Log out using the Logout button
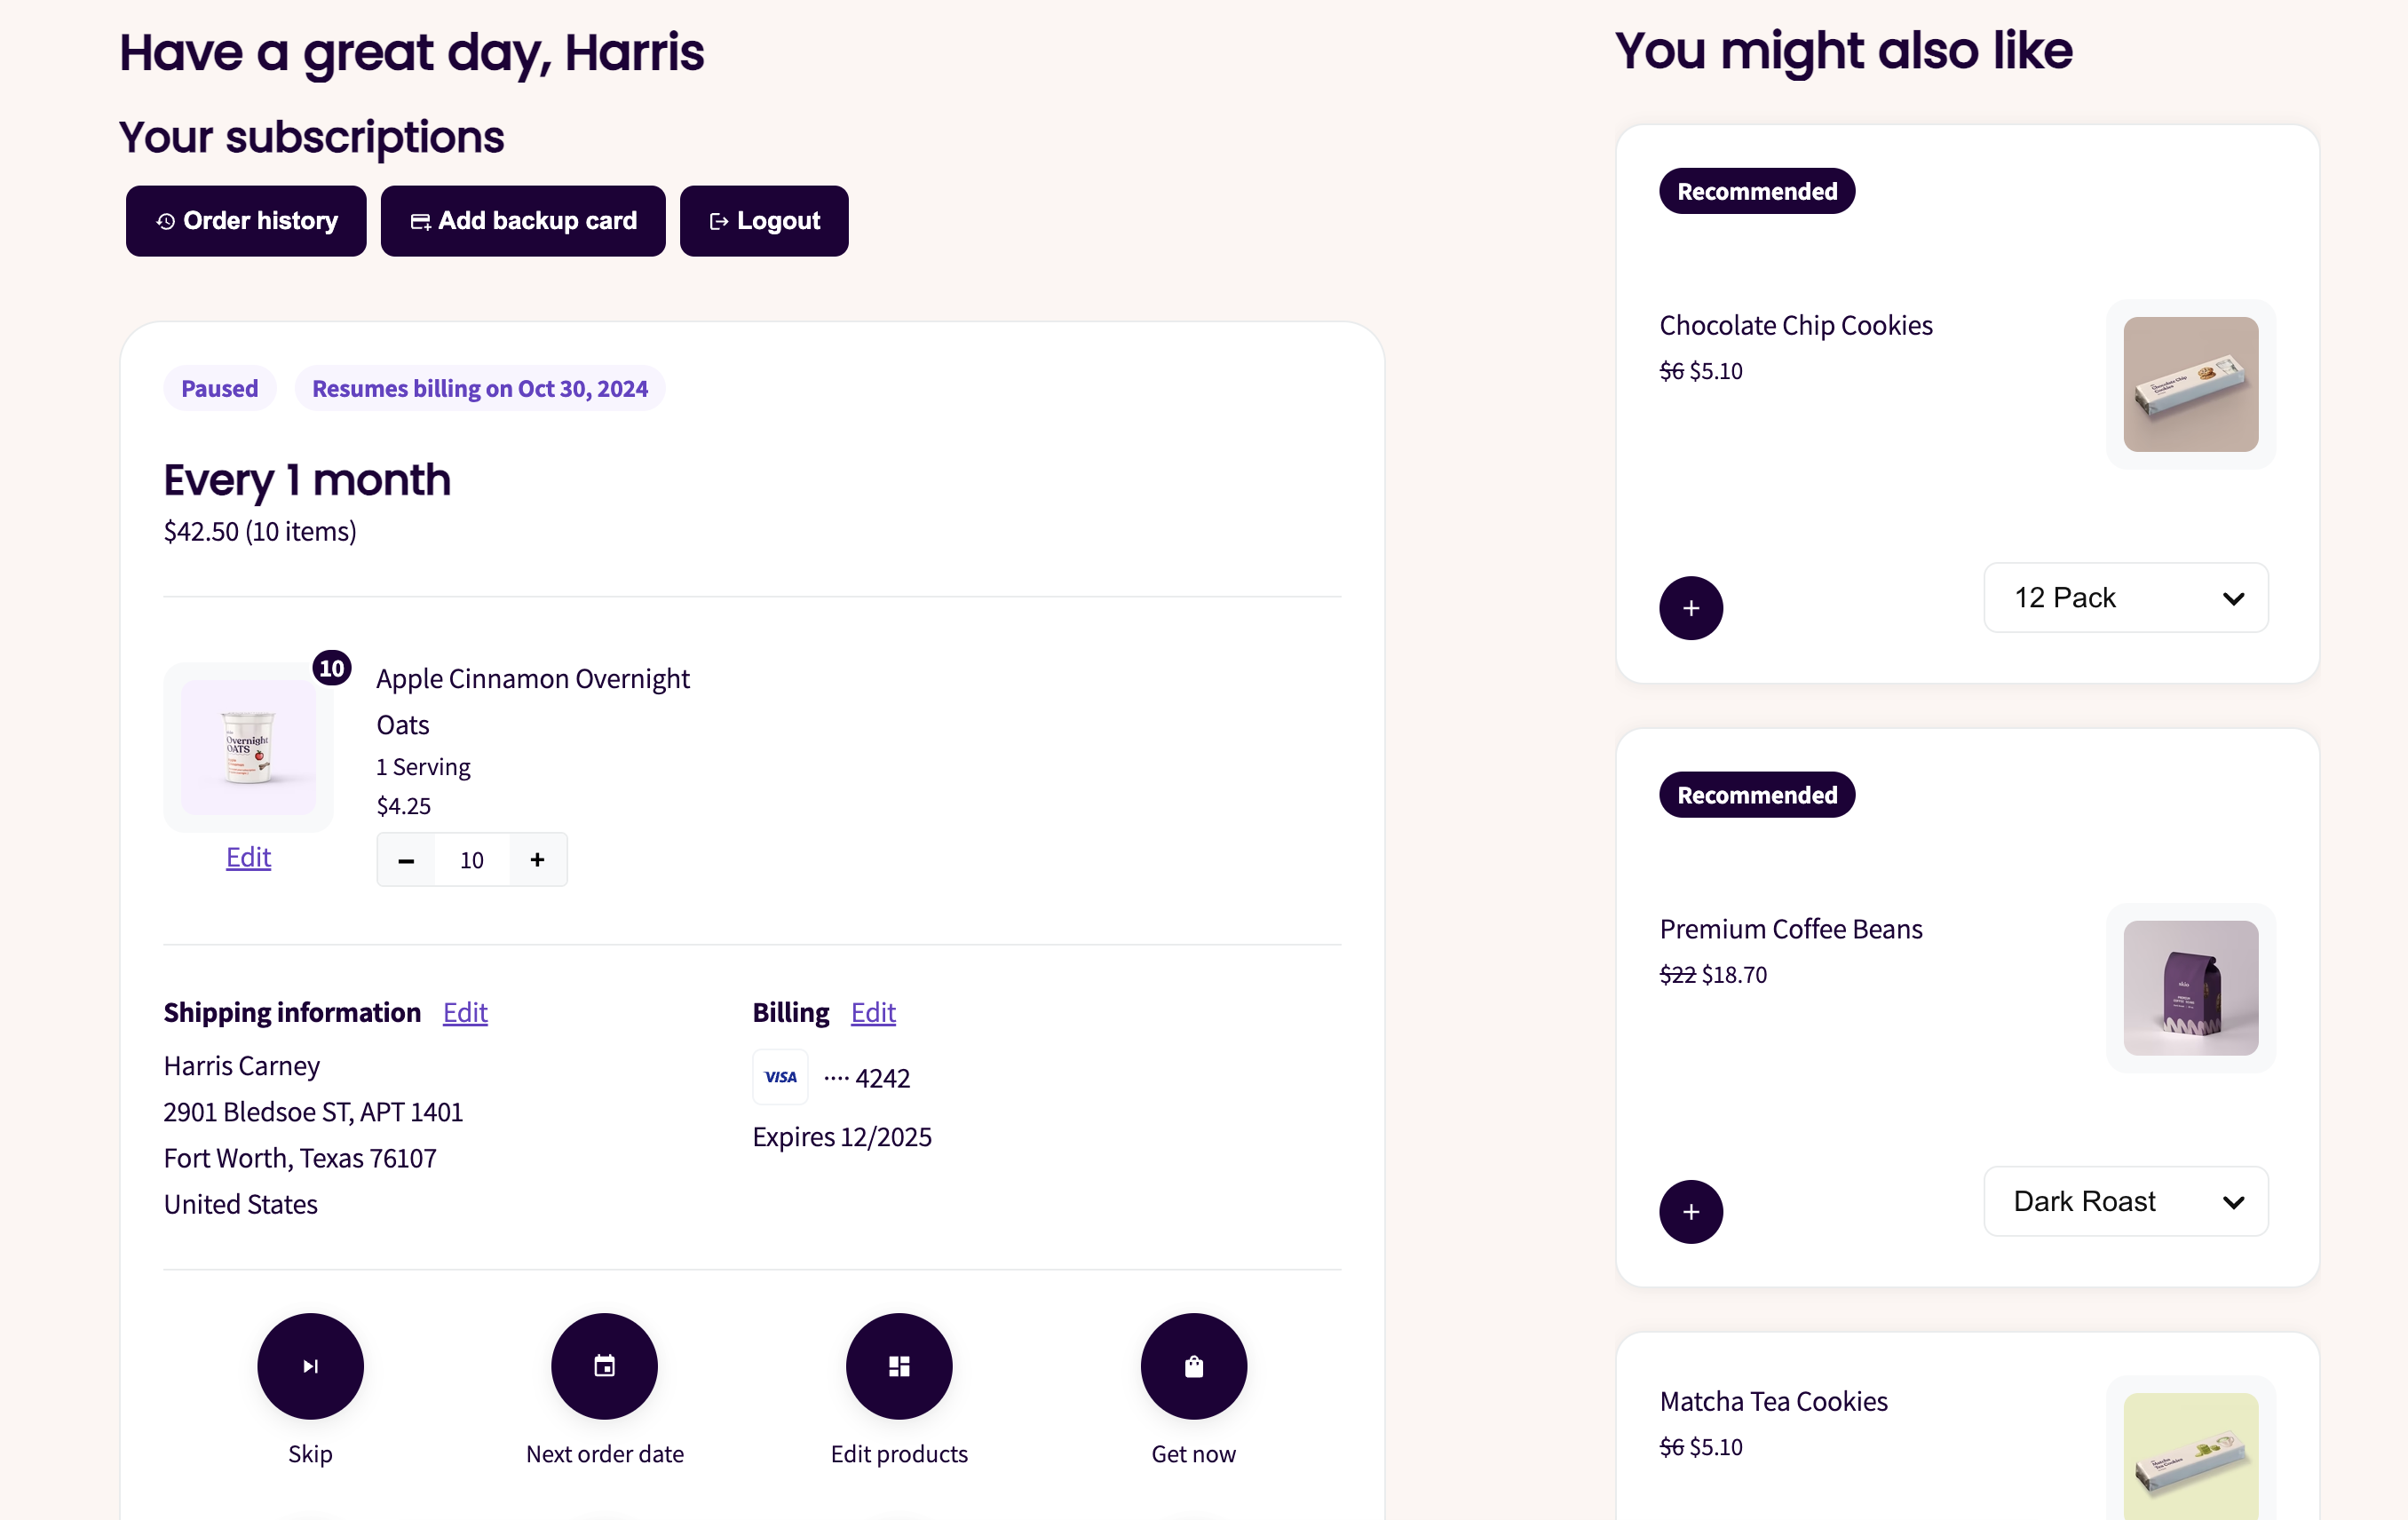2408x1520 pixels. pyautogui.click(x=764, y=221)
